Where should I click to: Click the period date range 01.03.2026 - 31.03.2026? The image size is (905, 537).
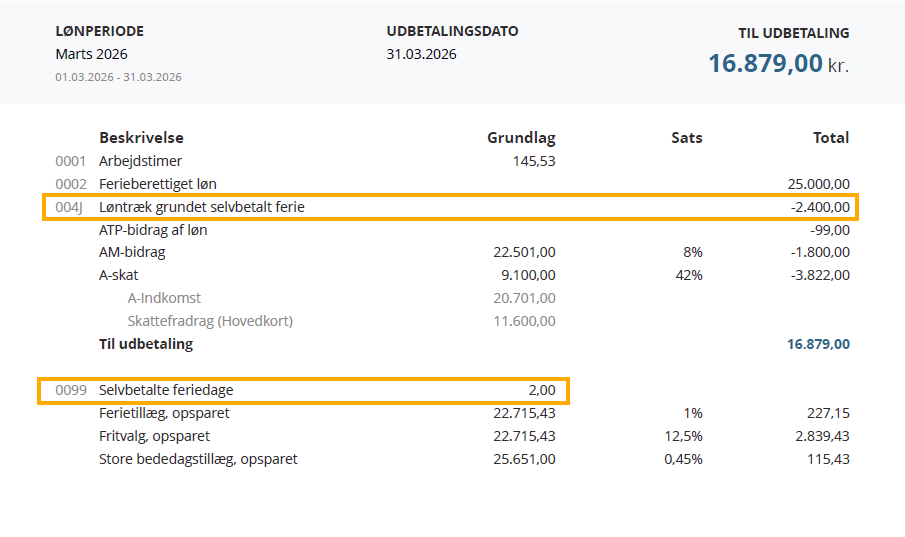(118, 77)
